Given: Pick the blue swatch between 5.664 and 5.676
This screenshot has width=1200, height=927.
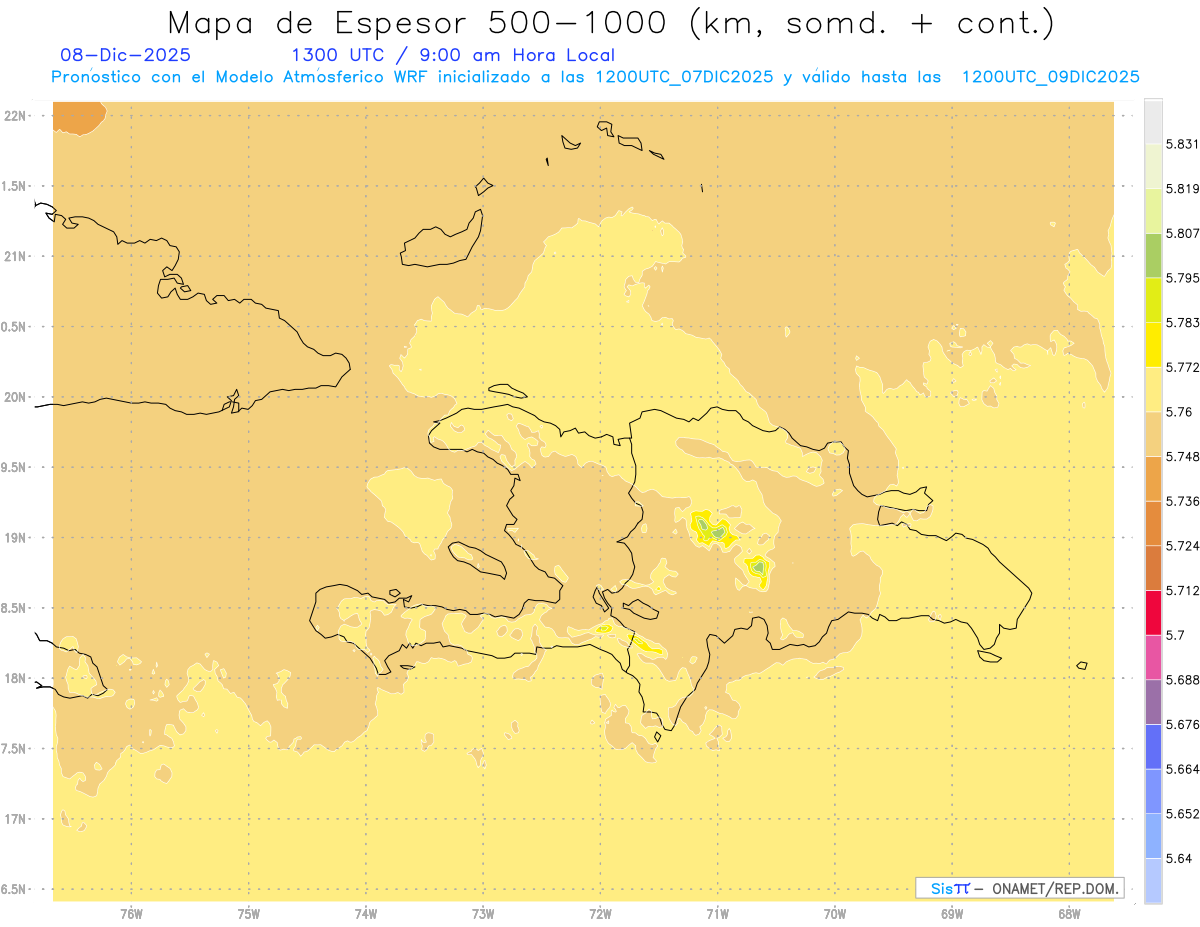Looking at the screenshot, I should pos(1153,747).
